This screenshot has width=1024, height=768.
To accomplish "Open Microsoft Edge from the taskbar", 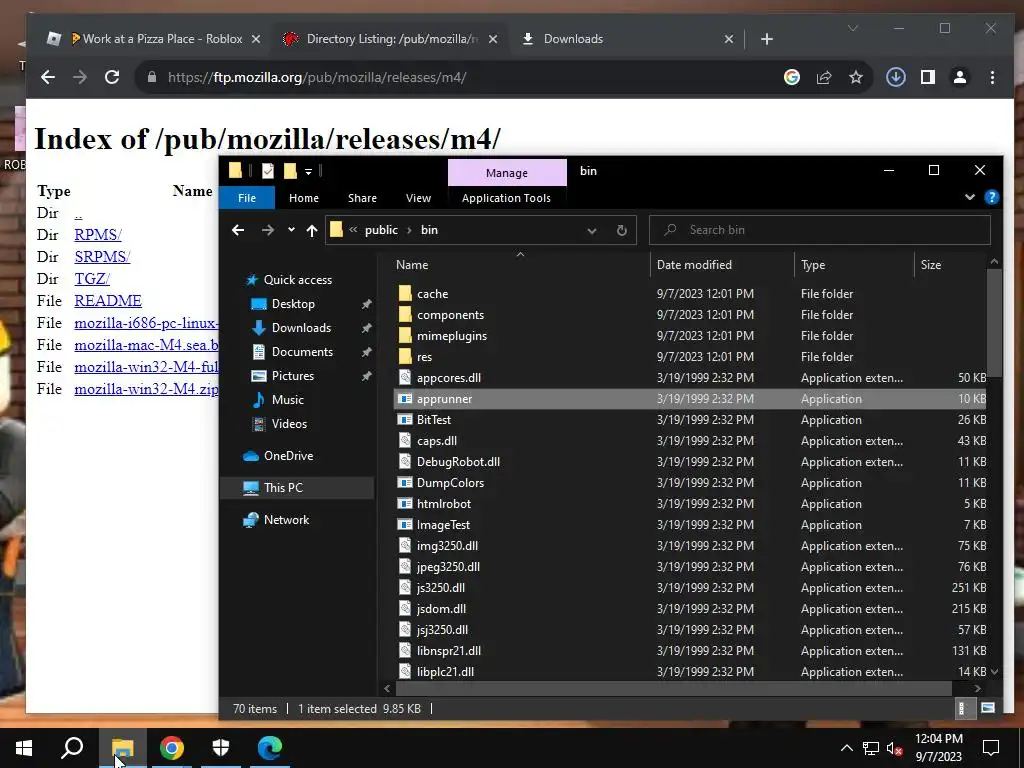I will coord(270,748).
